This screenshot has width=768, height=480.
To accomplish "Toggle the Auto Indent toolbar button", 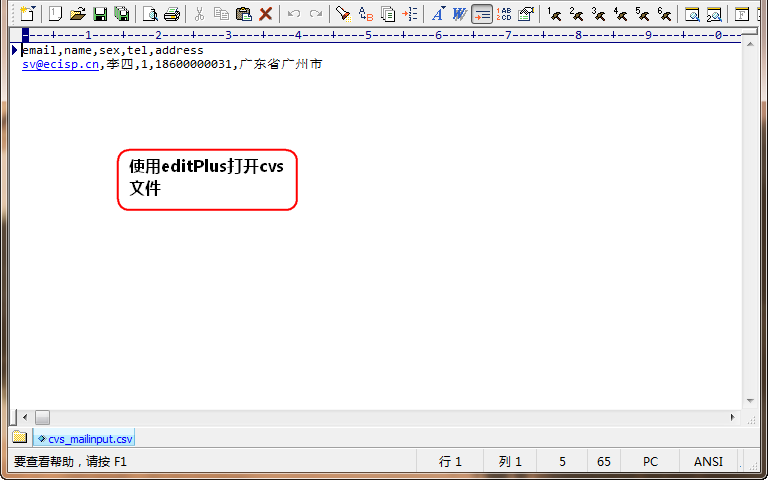I will [x=482, y=14].
